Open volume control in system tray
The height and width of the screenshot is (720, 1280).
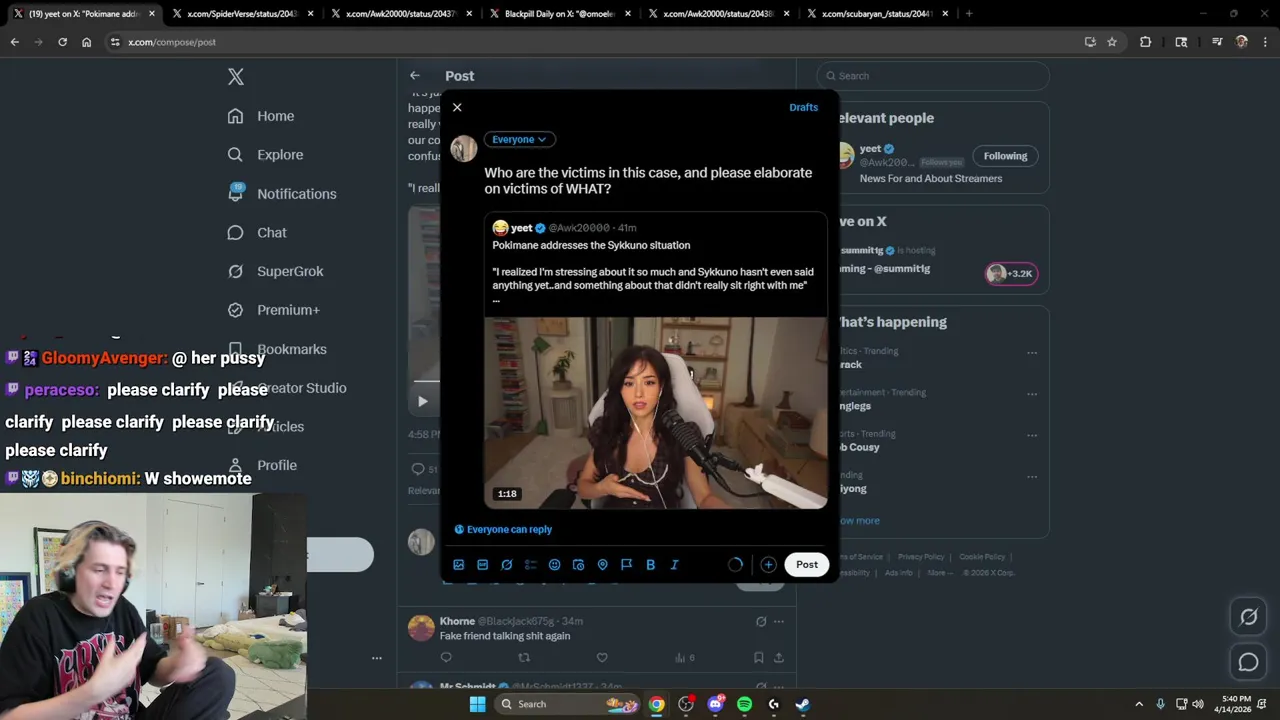[1199, 704]
